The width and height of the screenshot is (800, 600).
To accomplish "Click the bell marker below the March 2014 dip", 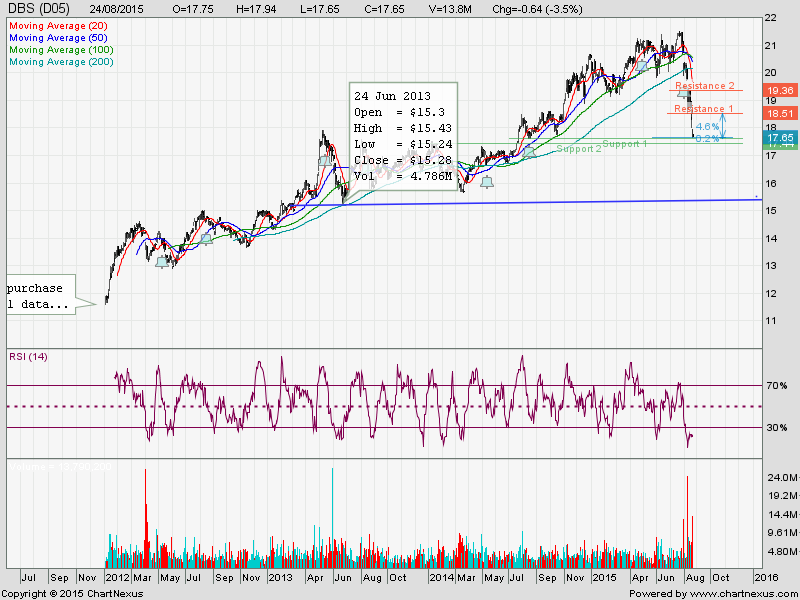I will (487, 182).
